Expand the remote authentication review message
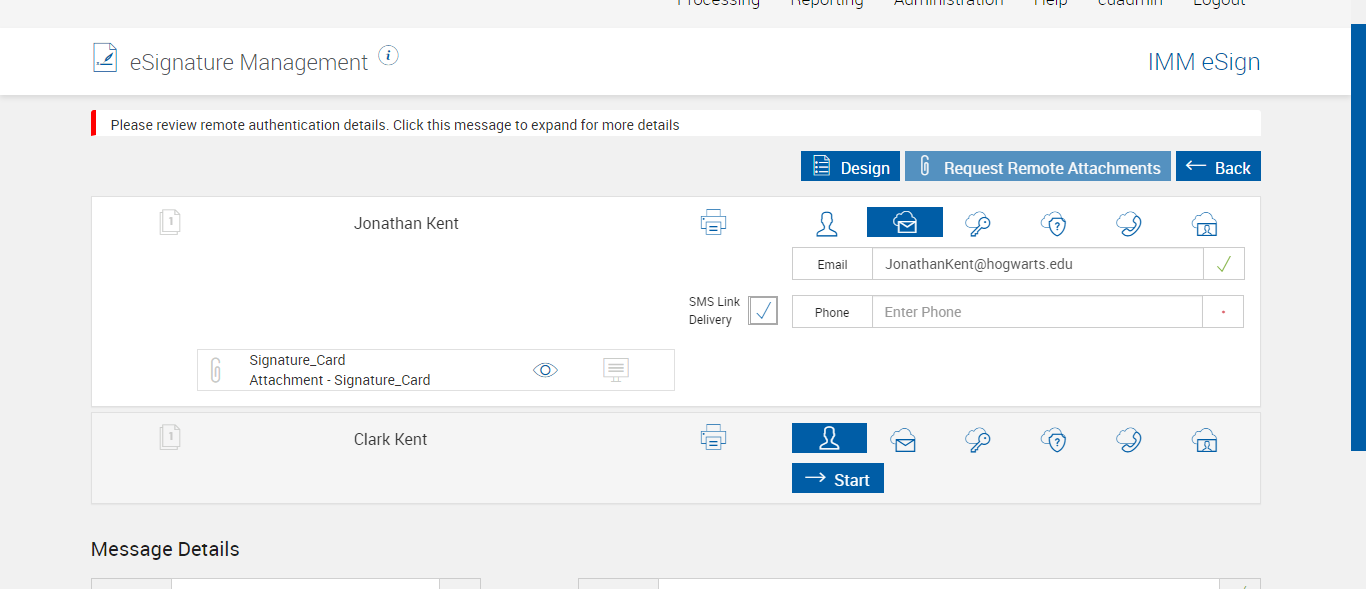The image size is (1366, 589). tap(395, 125)
